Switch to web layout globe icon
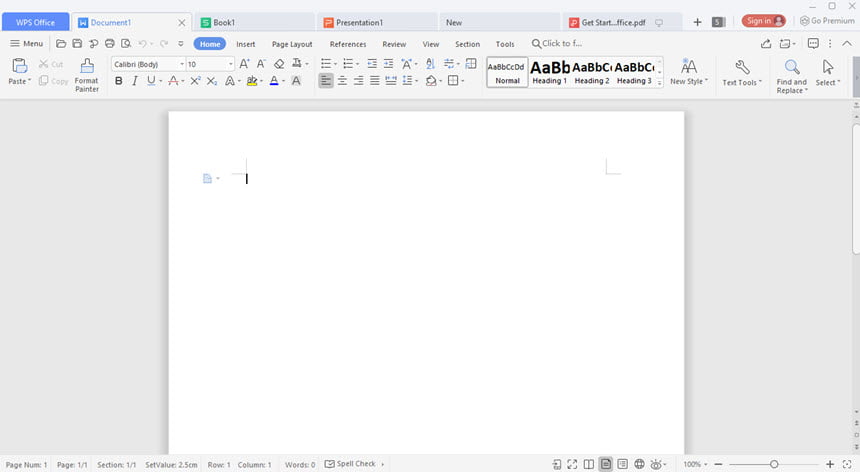The width and height of the screenshot is (860, 472). pyautogui.click(x=639, y=464)
